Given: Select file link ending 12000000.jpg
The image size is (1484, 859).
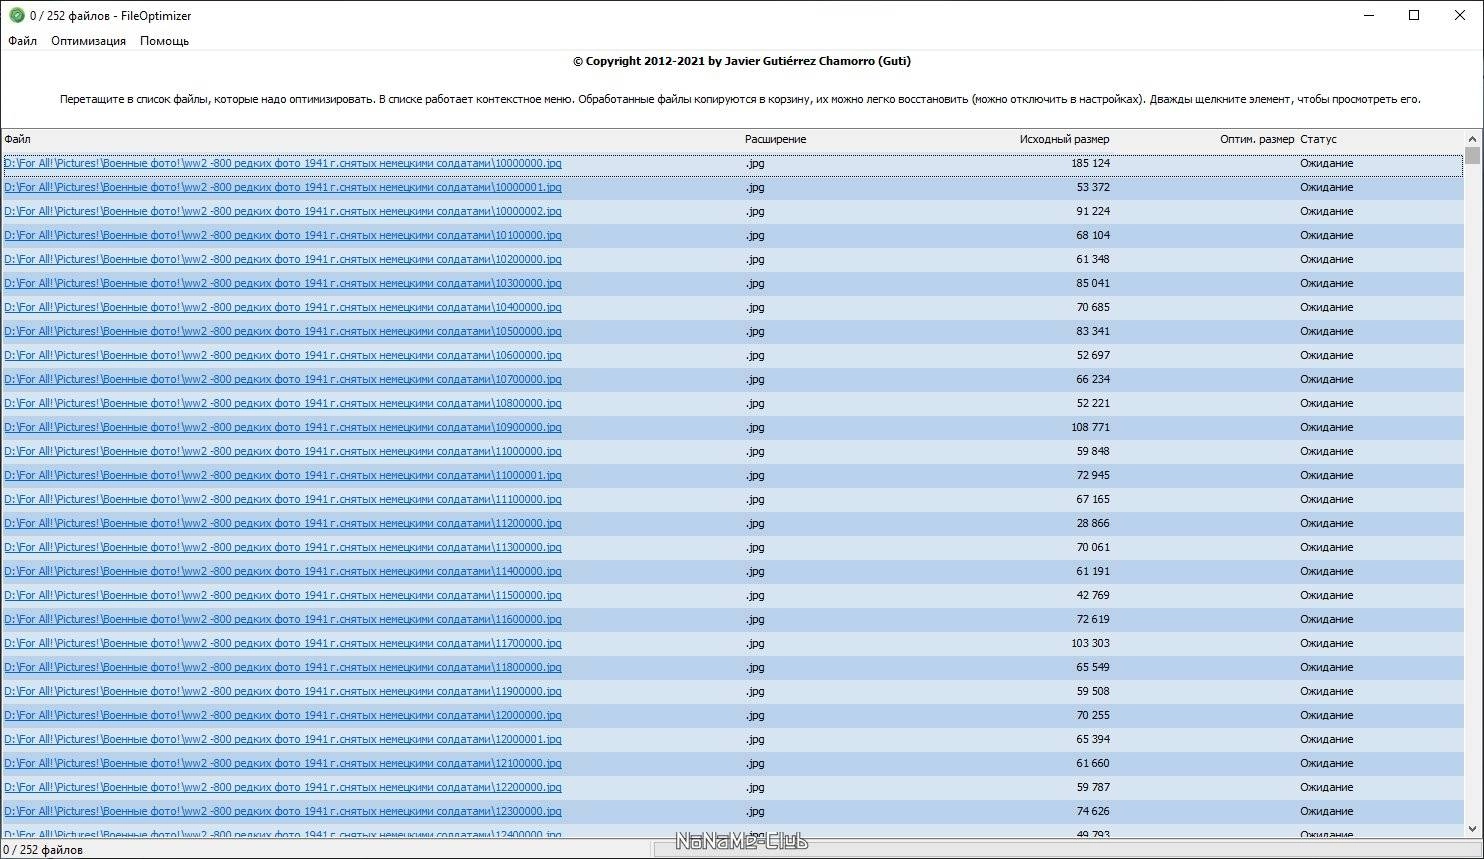Looking at the screenshot, I should [283, 715].
